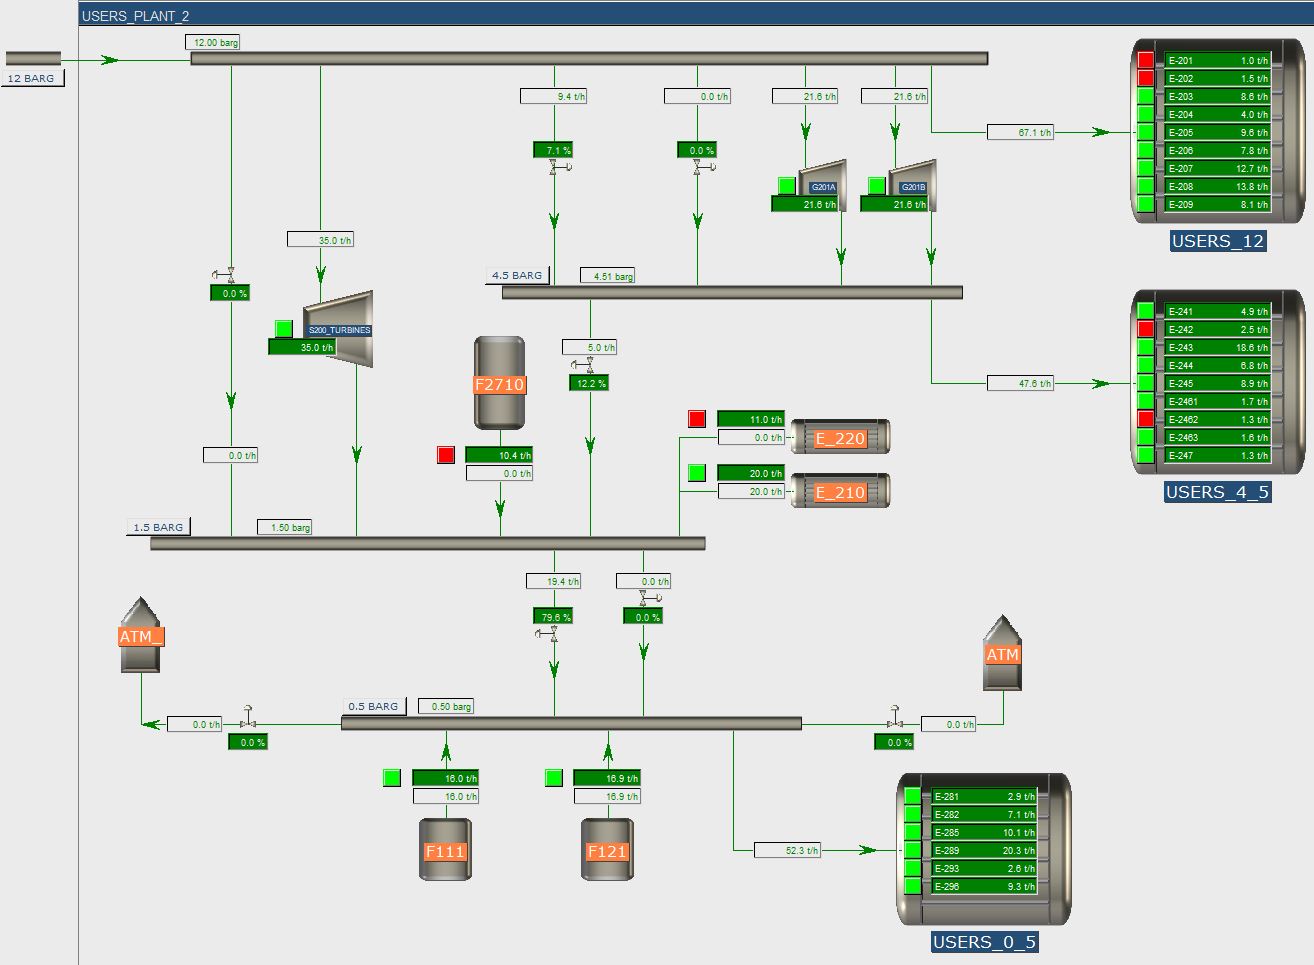Open the F111 tank icon
The height and width of the screenshot is (965, 1314).
(445, 850)
